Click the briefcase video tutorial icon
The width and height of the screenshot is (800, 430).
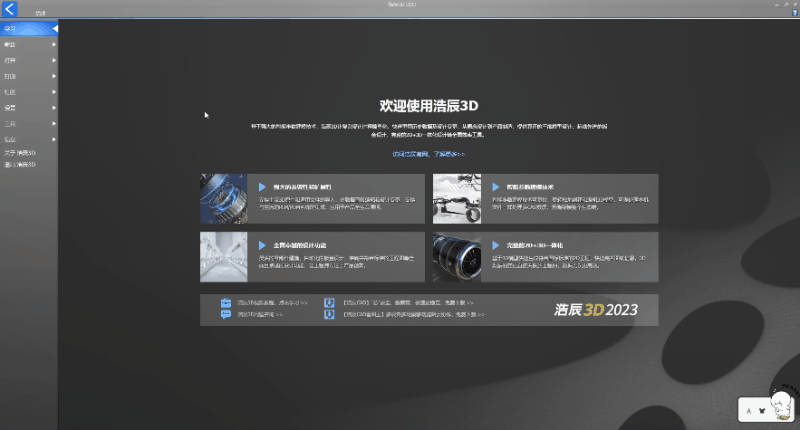(x=226, y=302)
